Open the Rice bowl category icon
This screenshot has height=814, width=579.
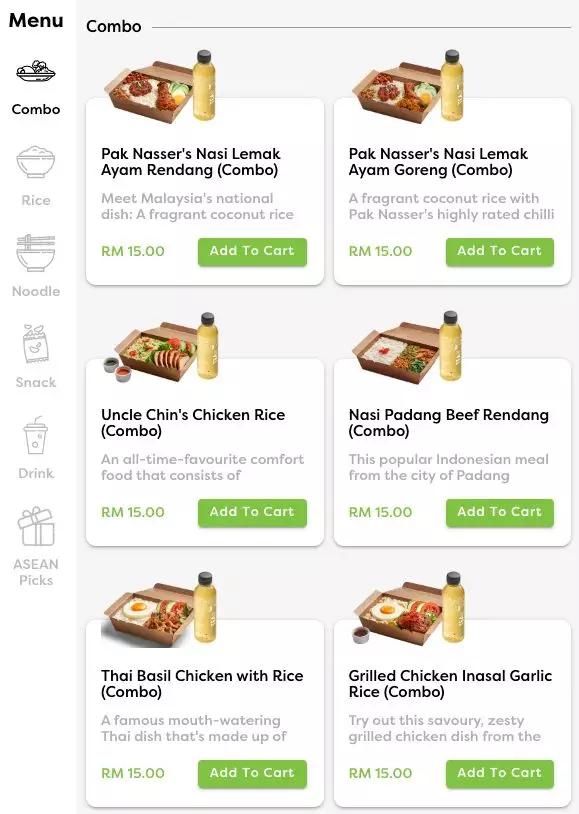pyautogui.click(x=36, y=162)
